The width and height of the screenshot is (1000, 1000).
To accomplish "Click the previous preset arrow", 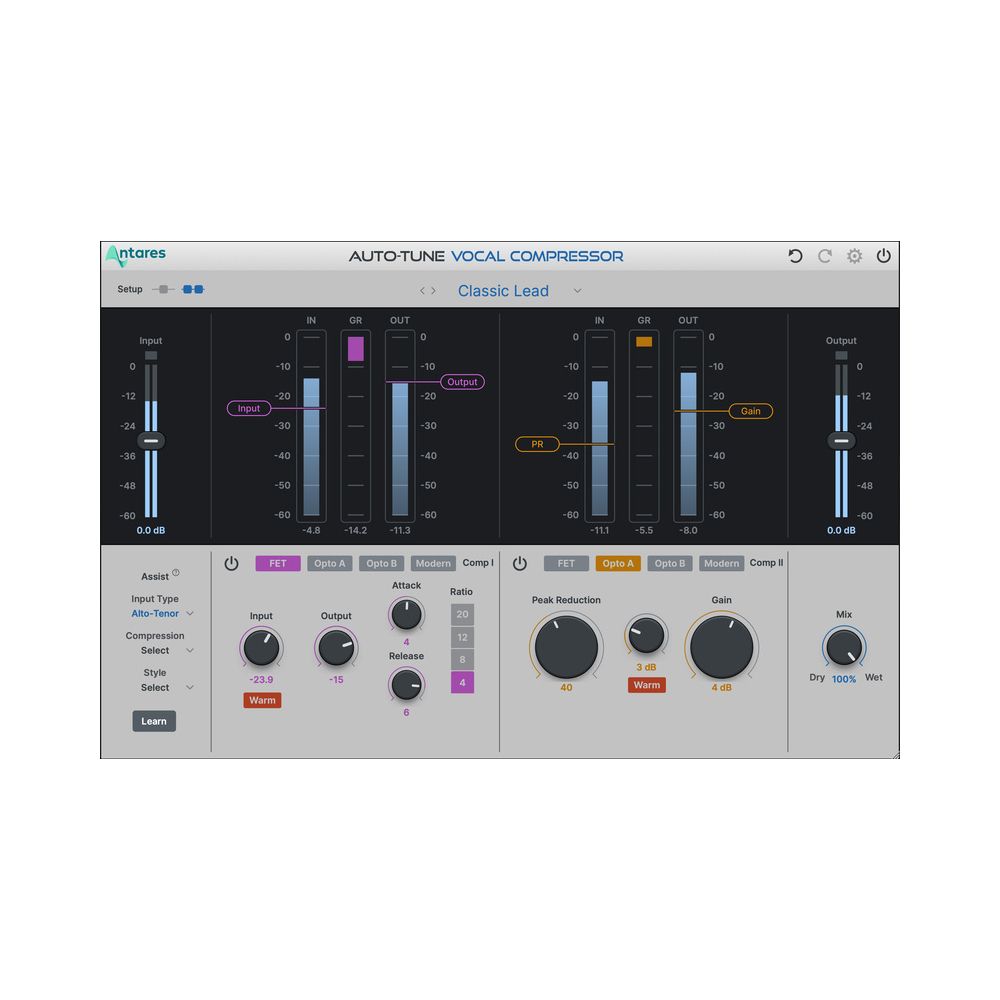I will click(x=423, y=291).
